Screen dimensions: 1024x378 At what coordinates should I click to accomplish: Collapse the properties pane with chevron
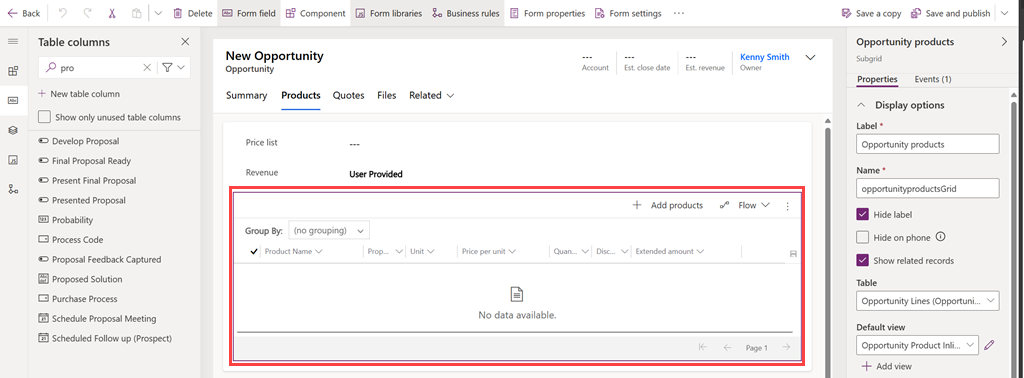[1004, 42]
